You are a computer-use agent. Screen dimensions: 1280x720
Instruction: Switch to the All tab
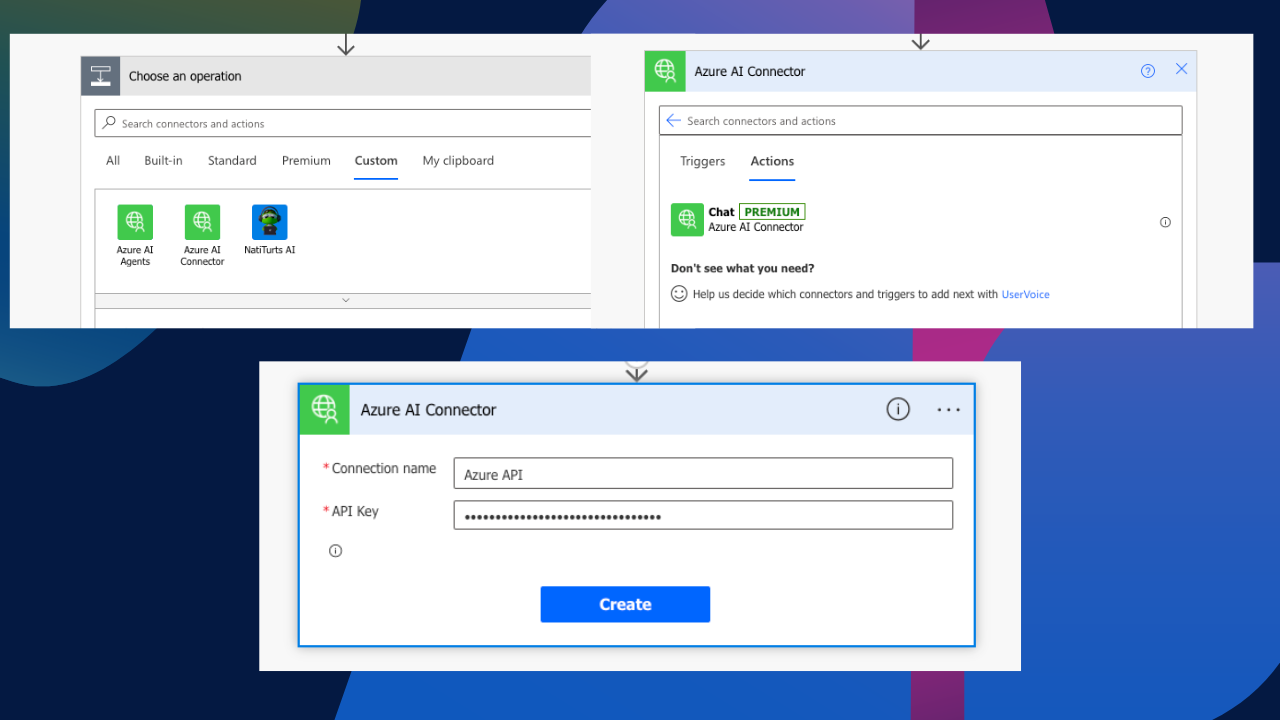pos(113,161)
